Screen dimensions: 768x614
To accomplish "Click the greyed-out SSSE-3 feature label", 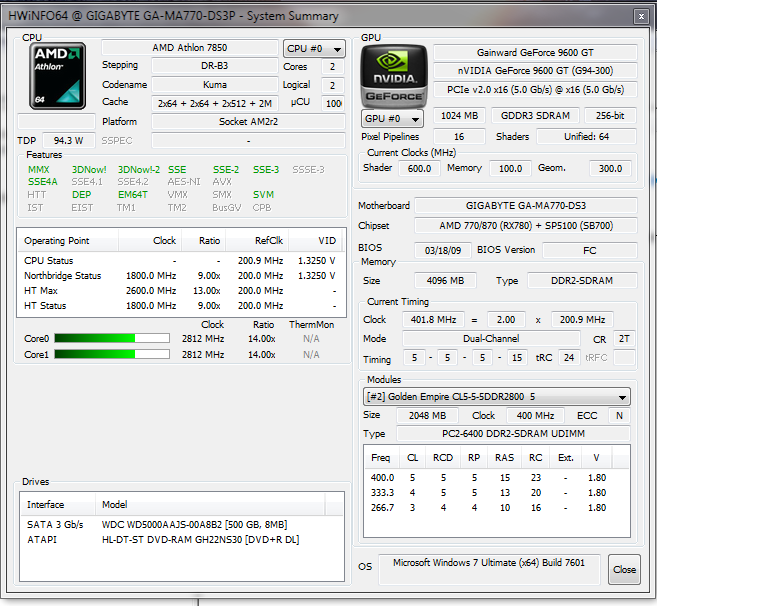I will (309, 169).
